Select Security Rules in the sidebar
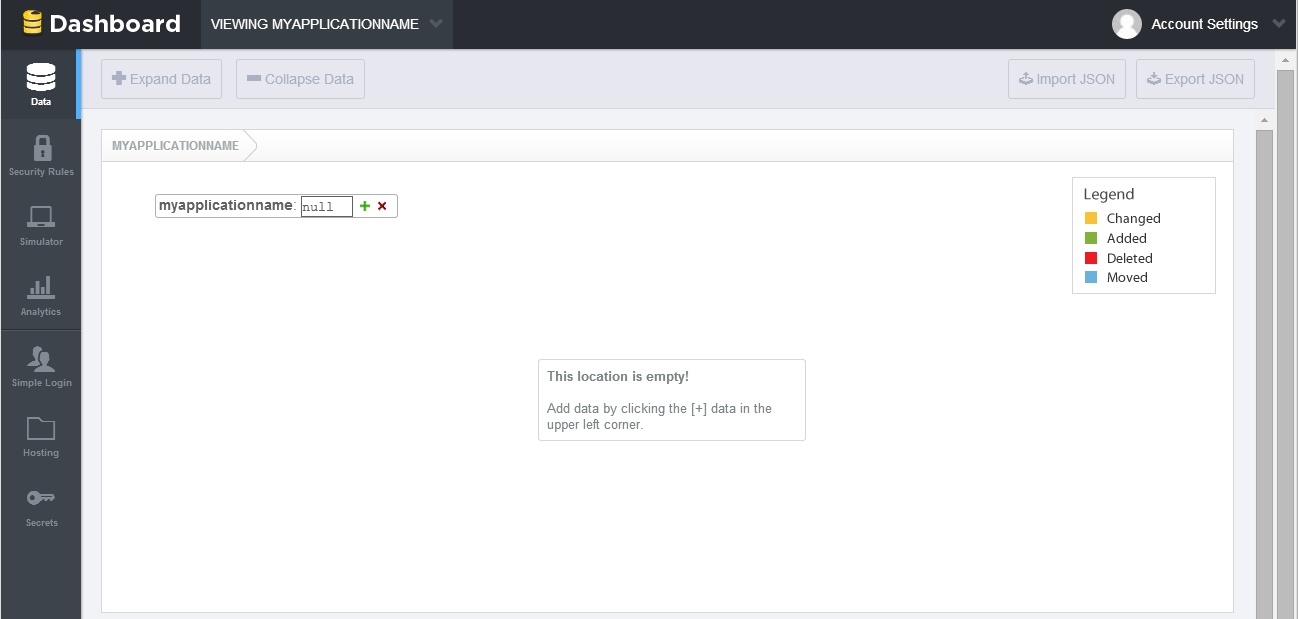Image resolution: width=1298 pixels, height=619 pixels. [40, 155]
